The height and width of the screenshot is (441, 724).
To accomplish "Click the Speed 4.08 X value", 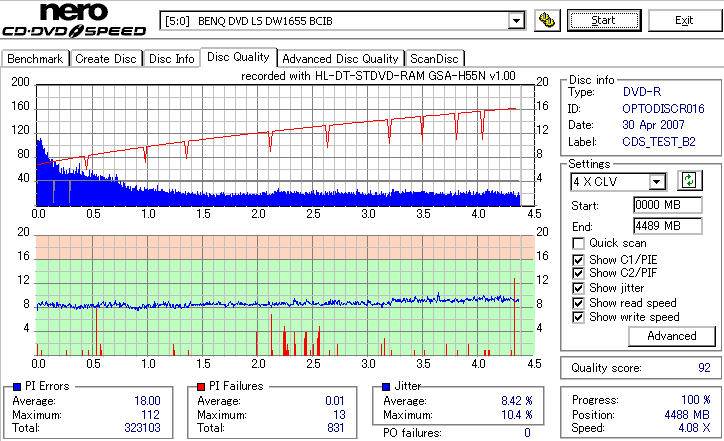I will click(x=694, y=428).
